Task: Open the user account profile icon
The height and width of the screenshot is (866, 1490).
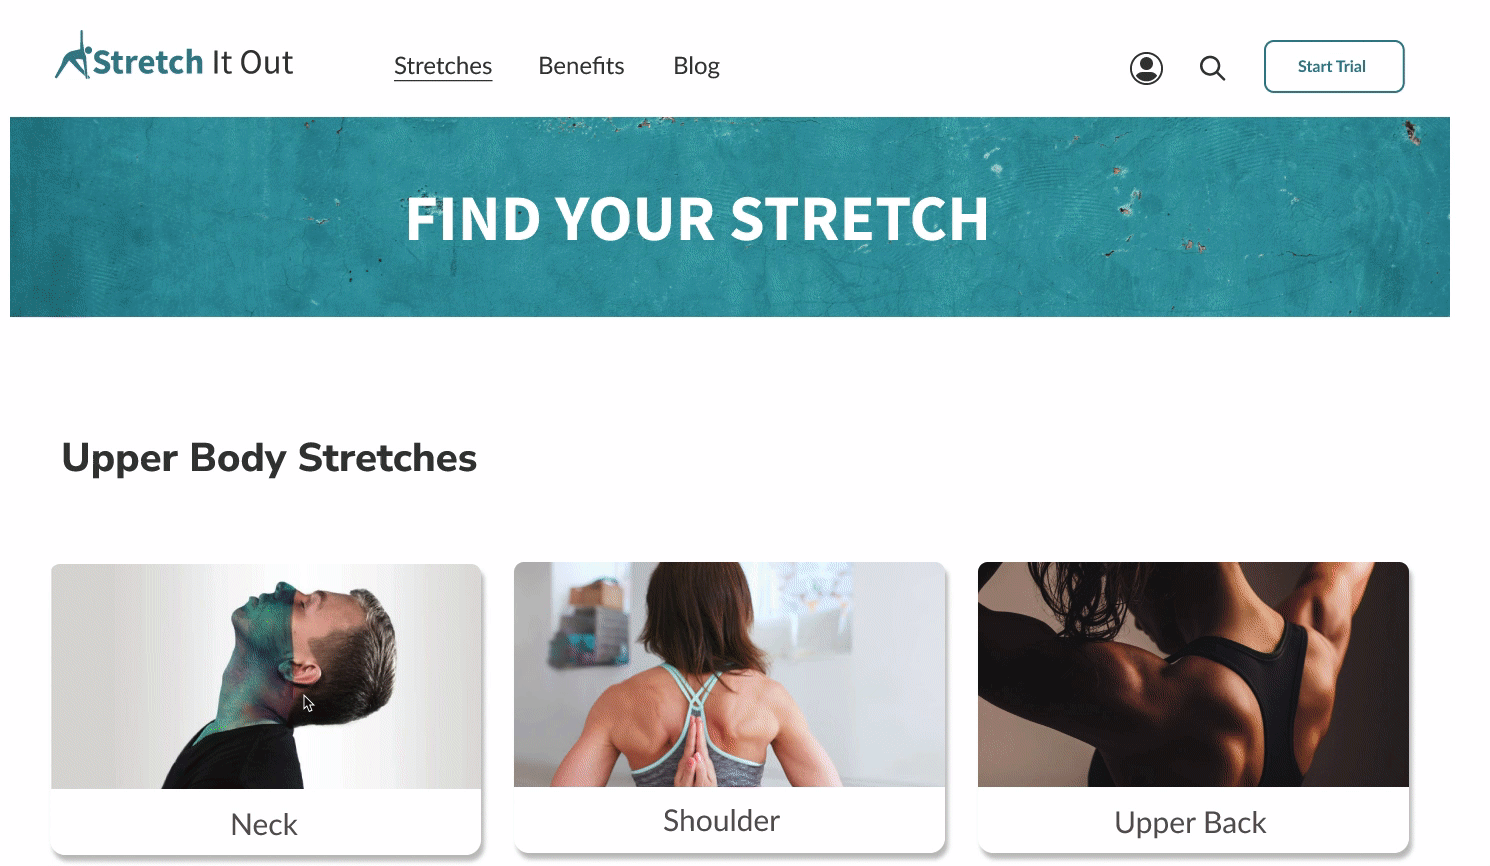Action: 1146,68
